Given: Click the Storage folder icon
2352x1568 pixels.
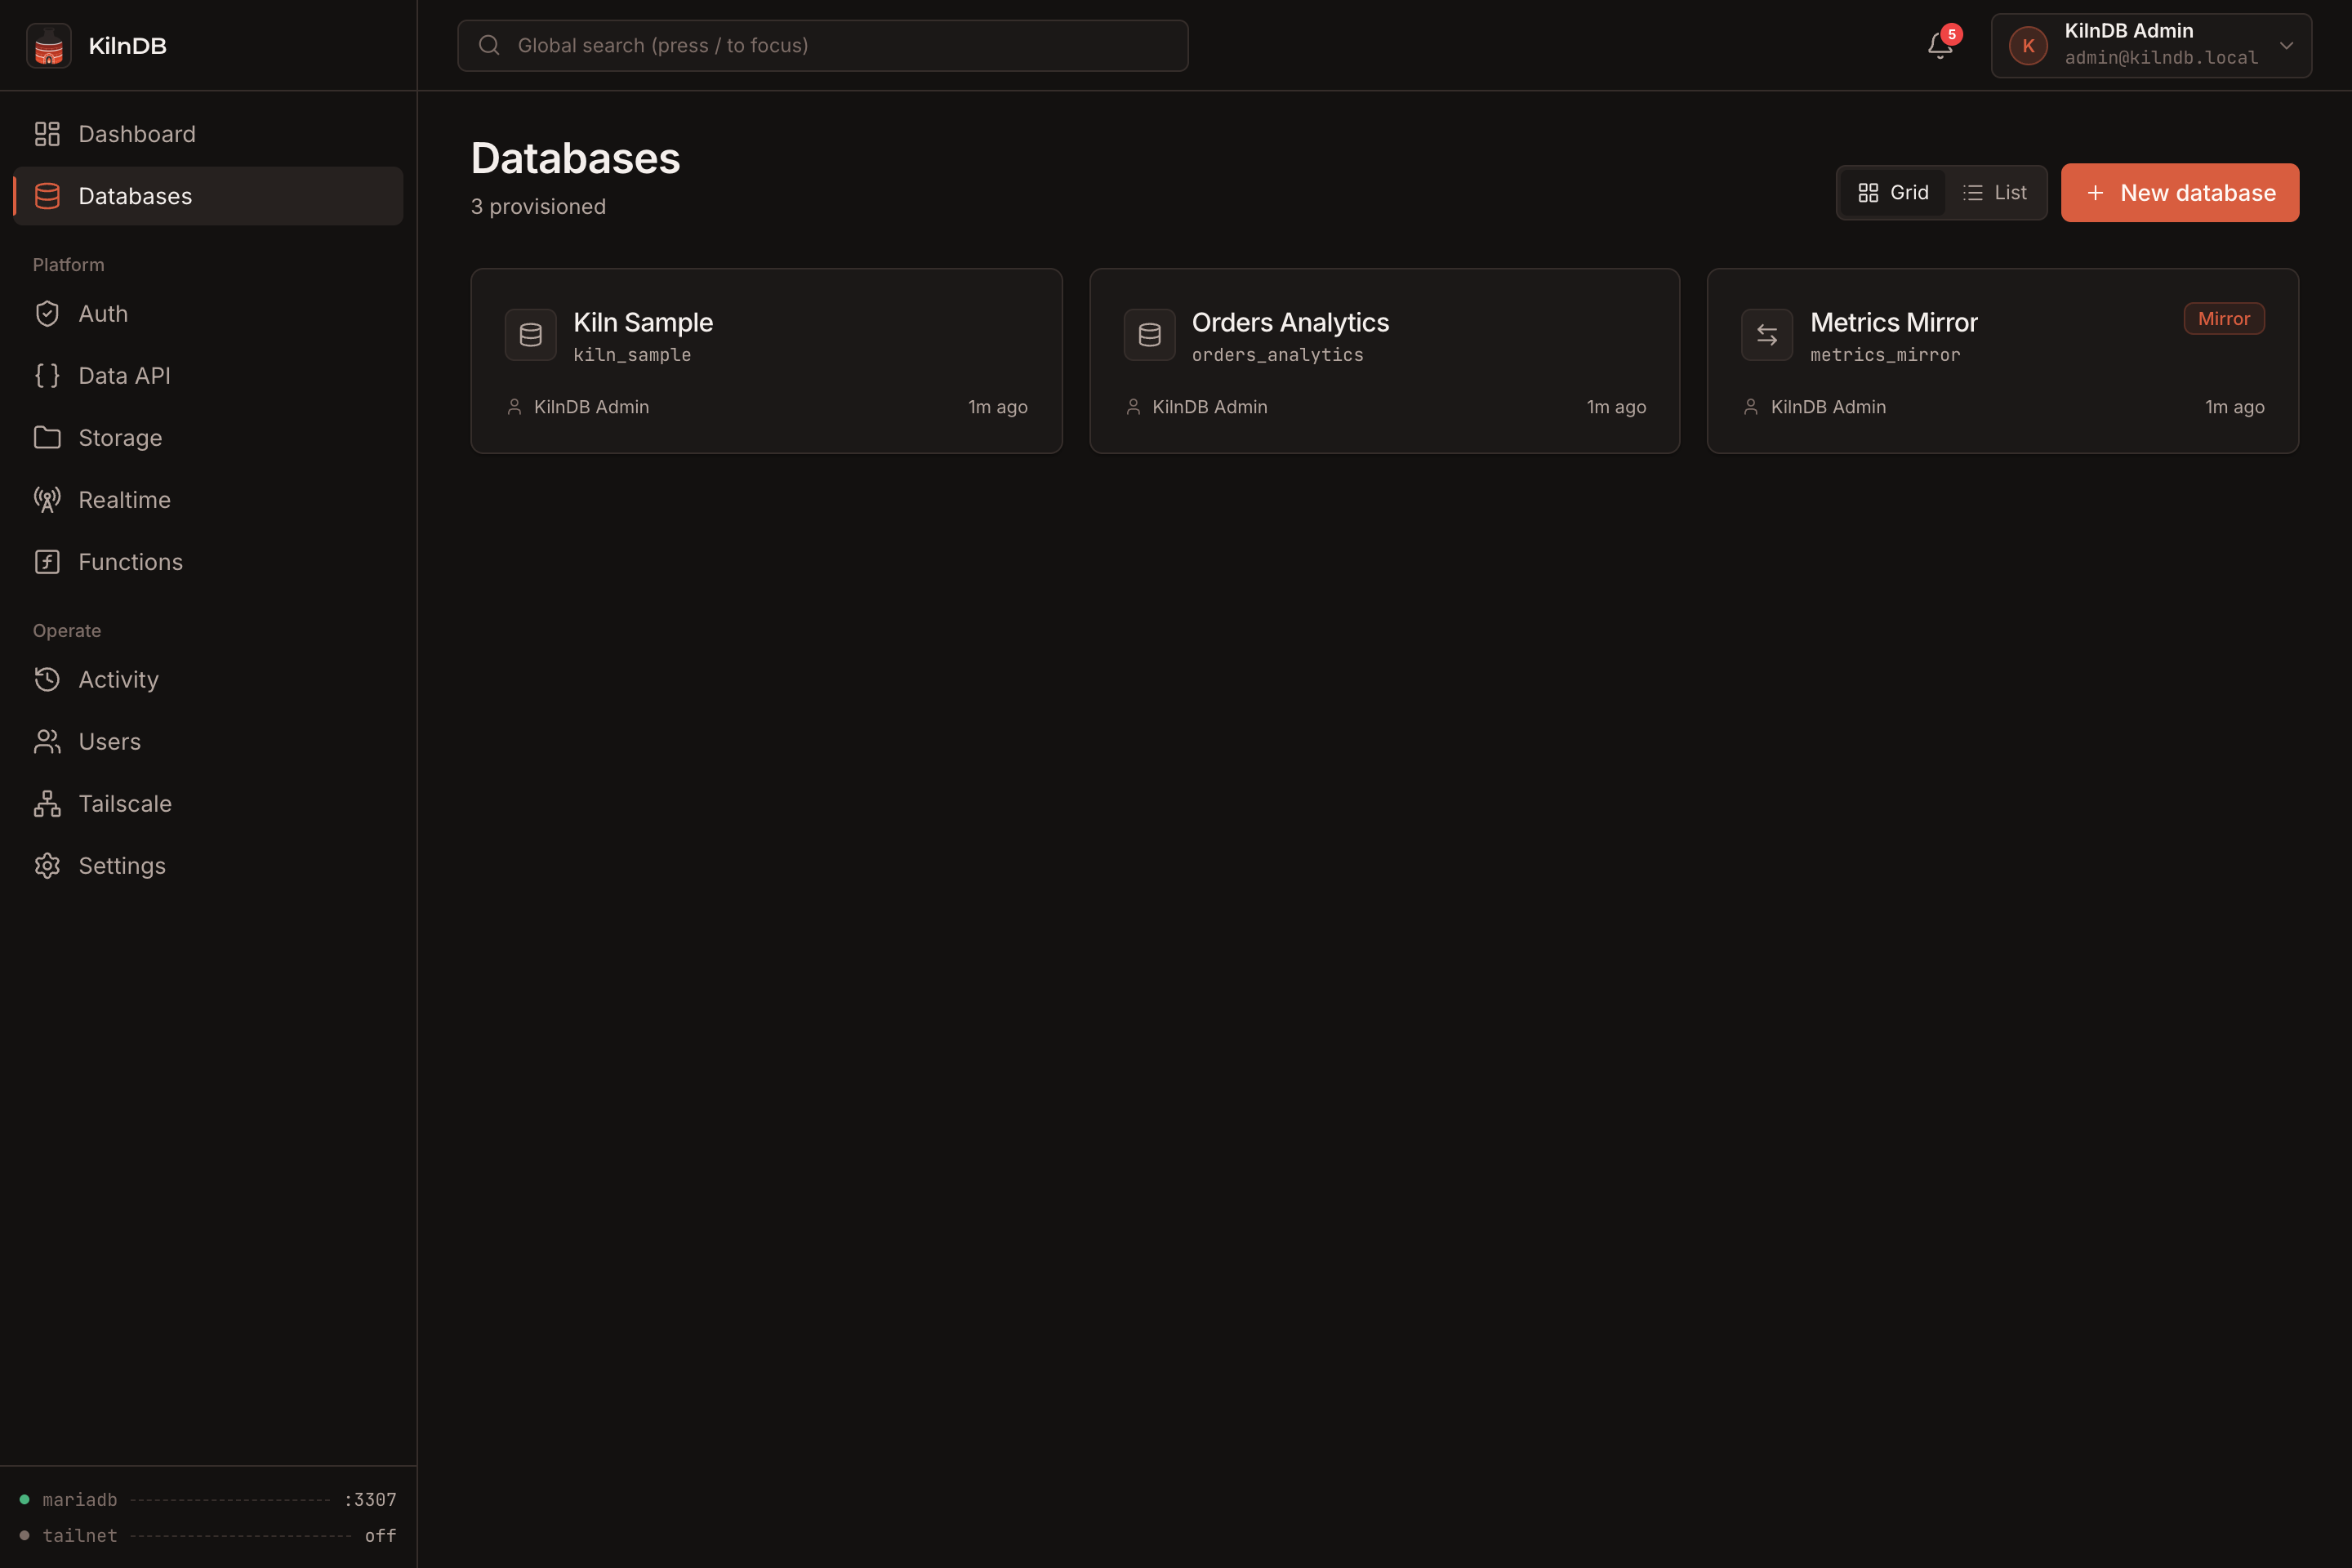Looking at the screenshot, I should (x=47, y=438).
